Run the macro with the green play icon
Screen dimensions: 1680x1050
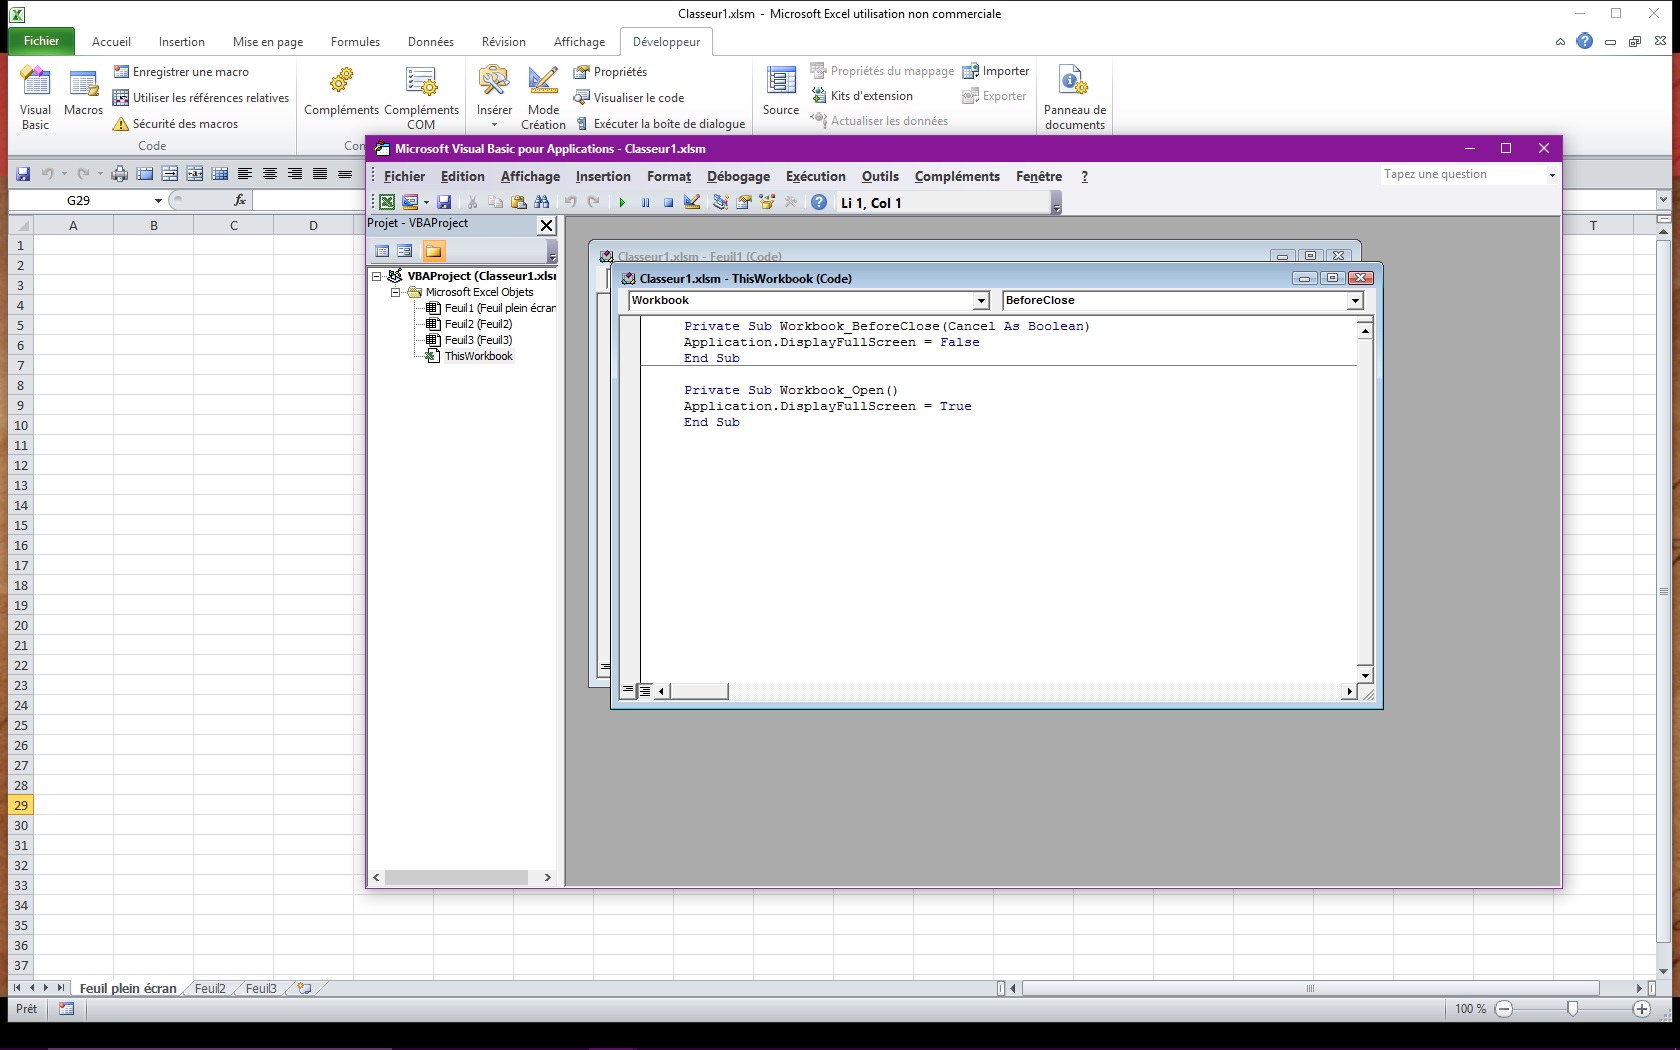(x=622, y=202)
